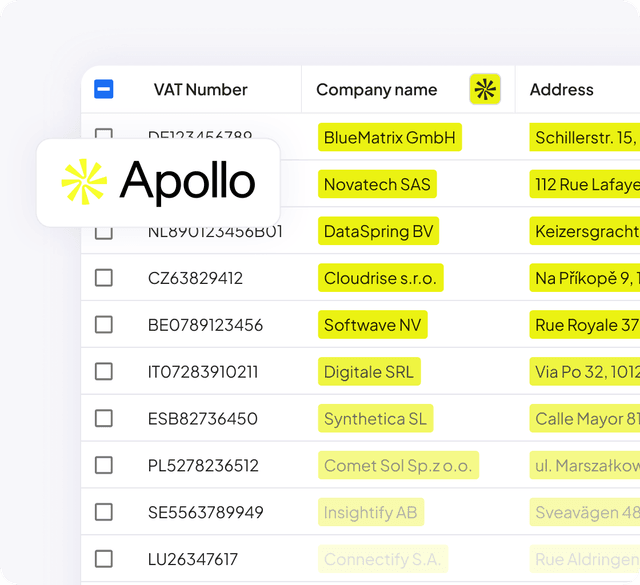Select the Softwave NV cell
The image size is (640, 585).
pos(373,325)
